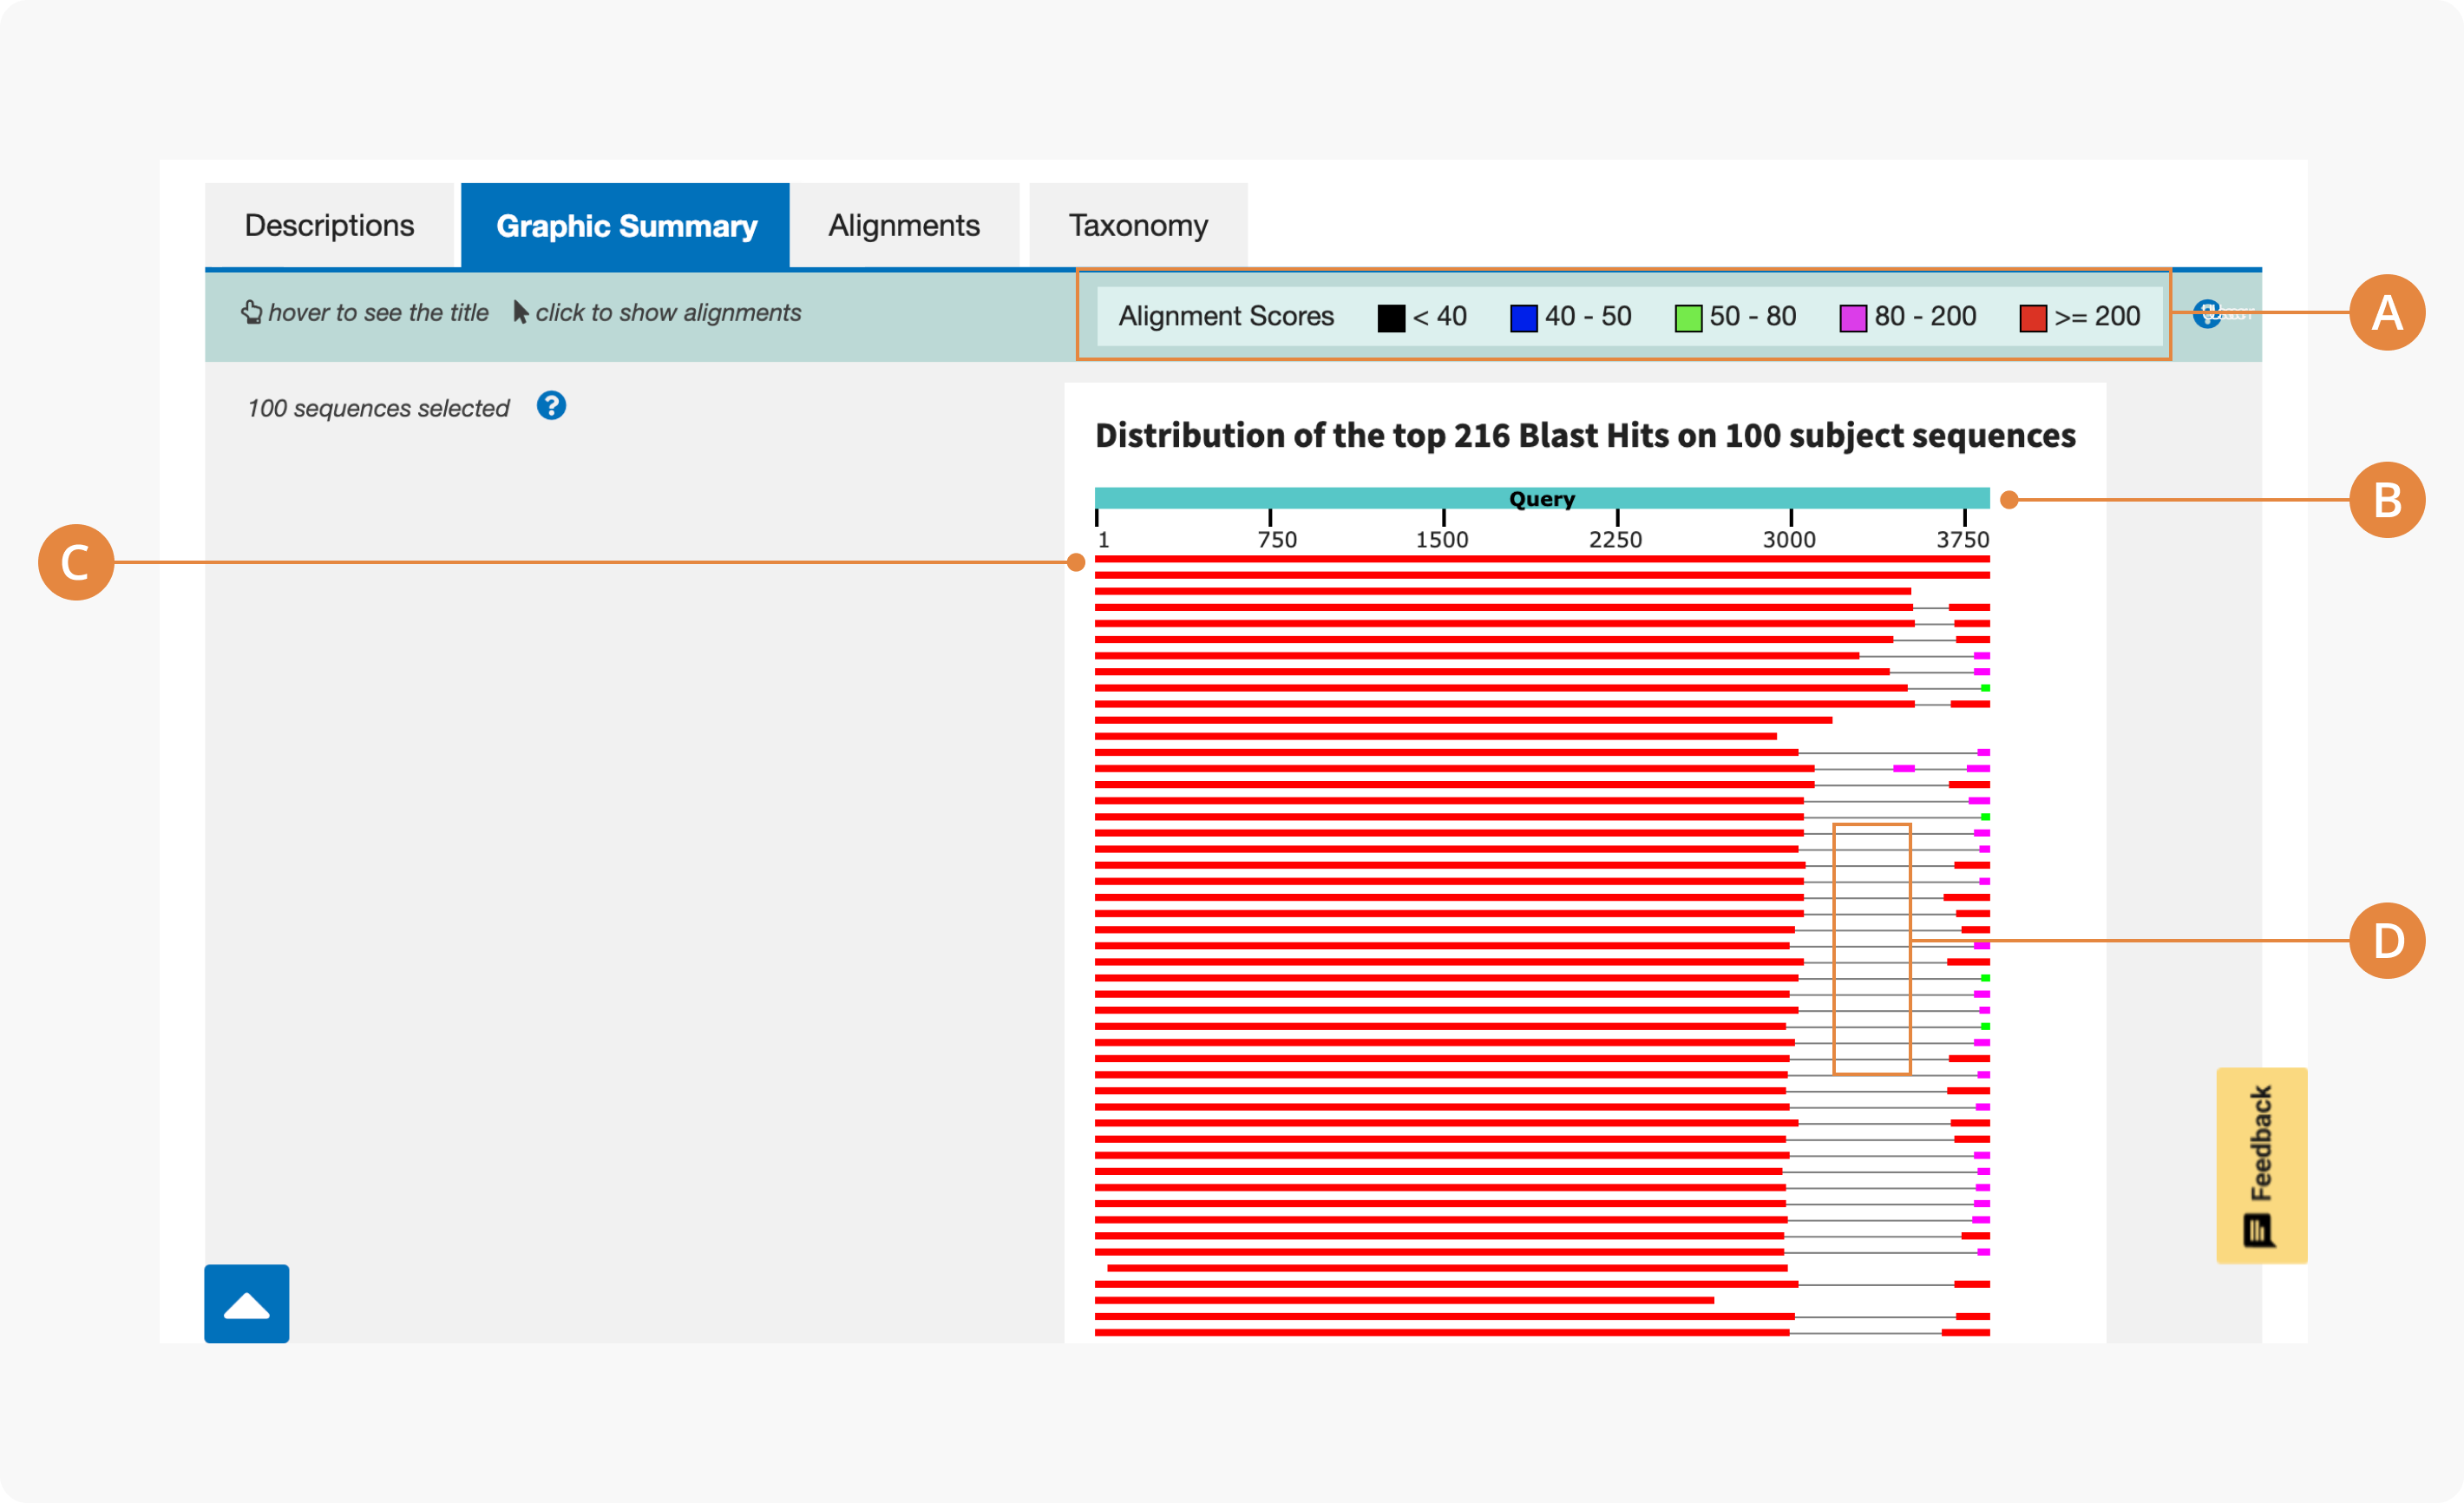The height and width of the screenshot is (1503, 2464).
Task: Click the teal Query bar
Action: [1541, 498]
